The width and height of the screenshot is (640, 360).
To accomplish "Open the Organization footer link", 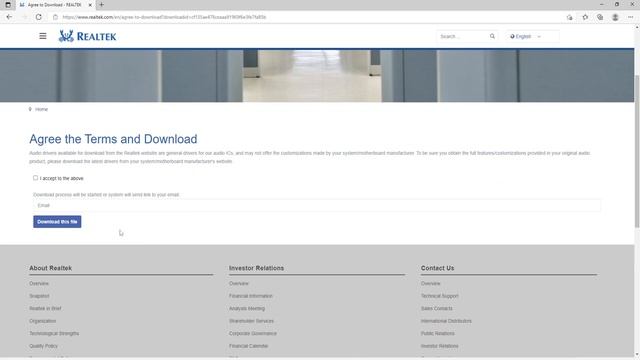I will (42, 321).
